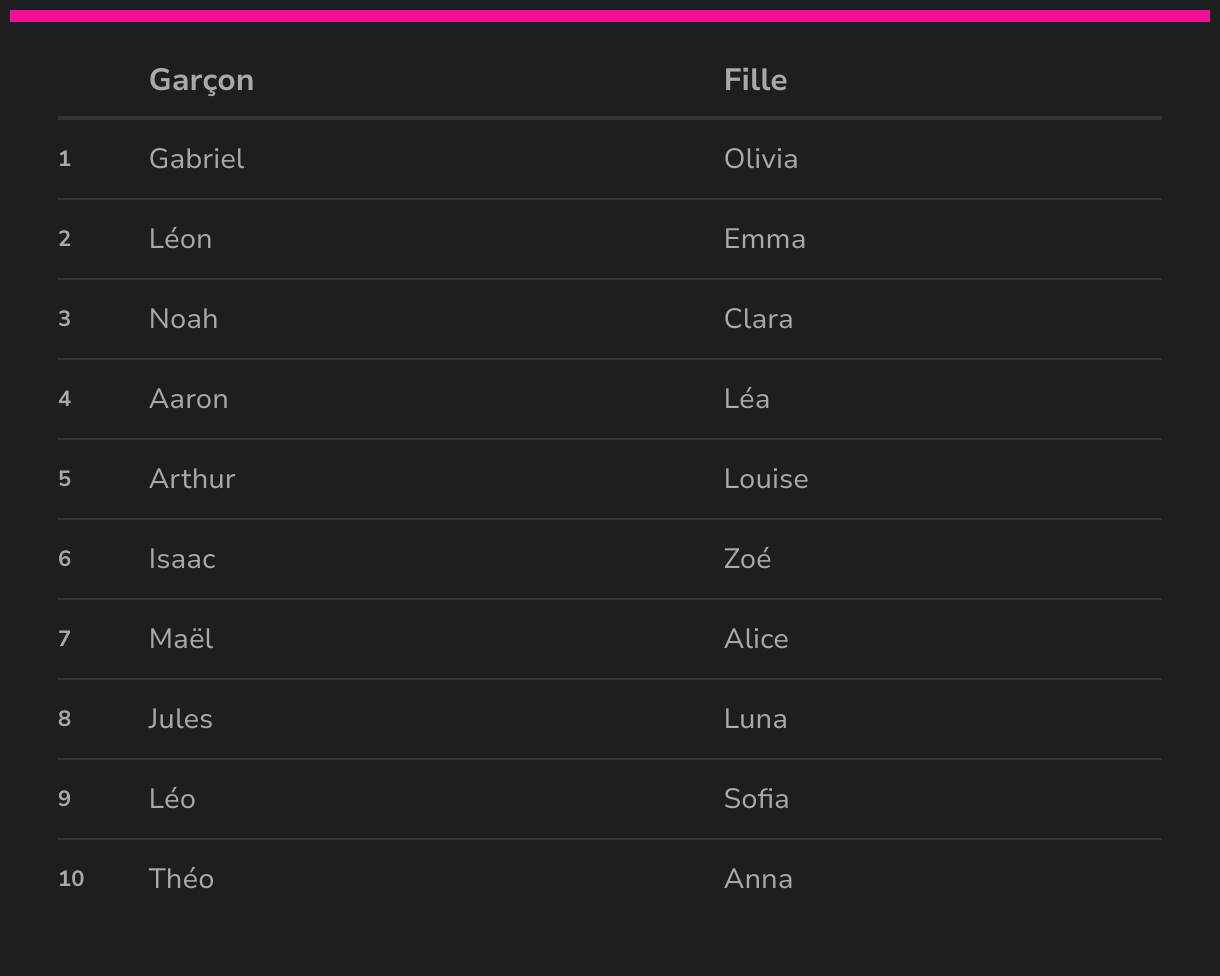Select the name Louise
The image size is (1220, 976).
click(x=766, y=479)
